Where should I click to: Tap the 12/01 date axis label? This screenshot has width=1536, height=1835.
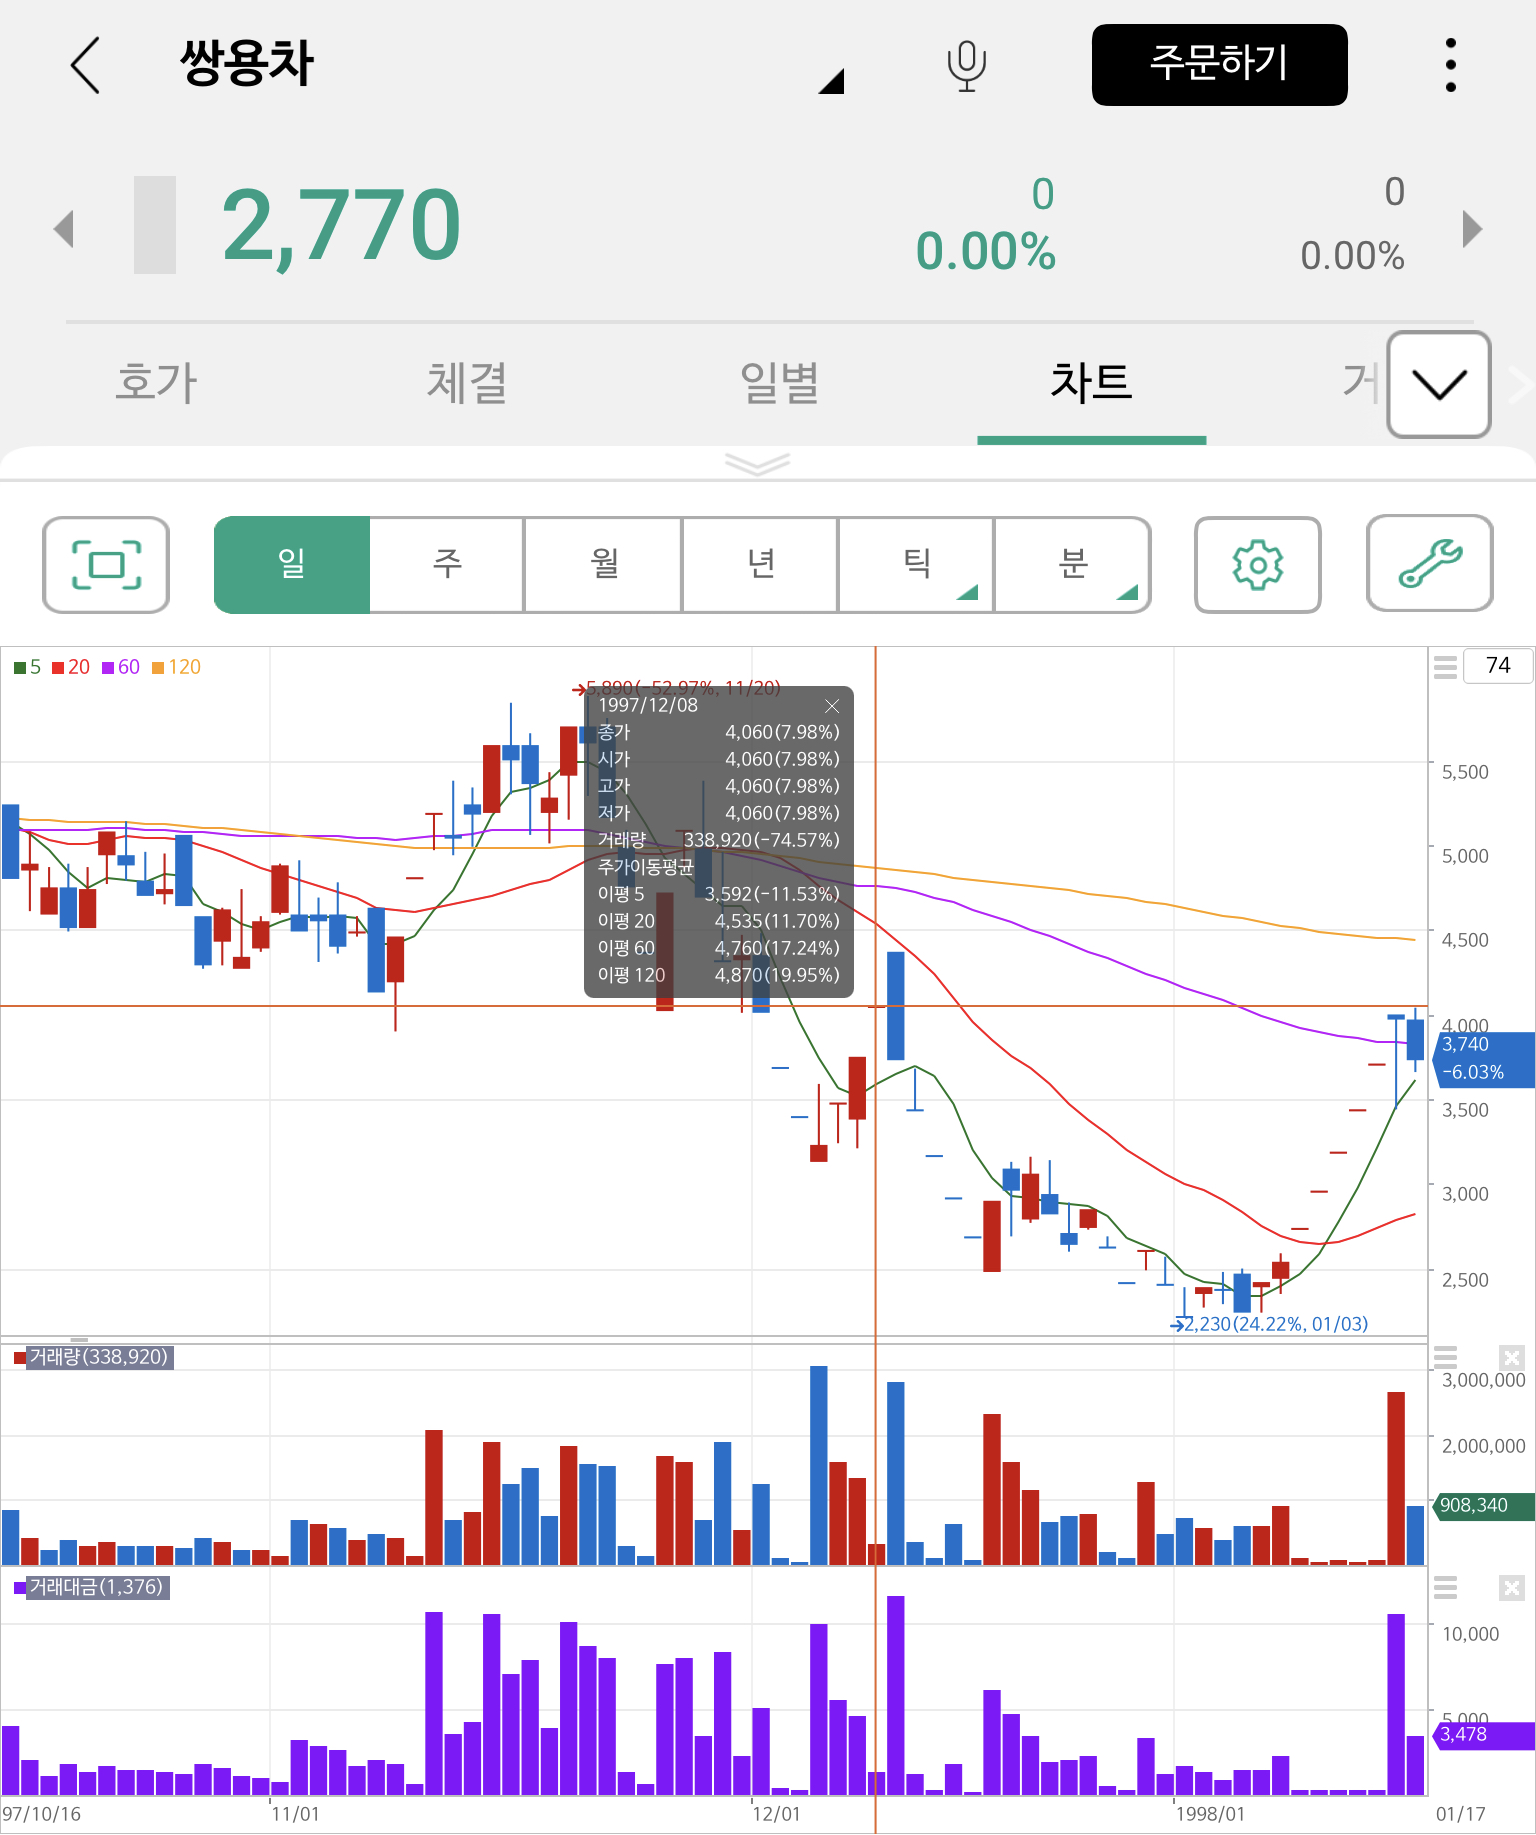point(776,1814)
